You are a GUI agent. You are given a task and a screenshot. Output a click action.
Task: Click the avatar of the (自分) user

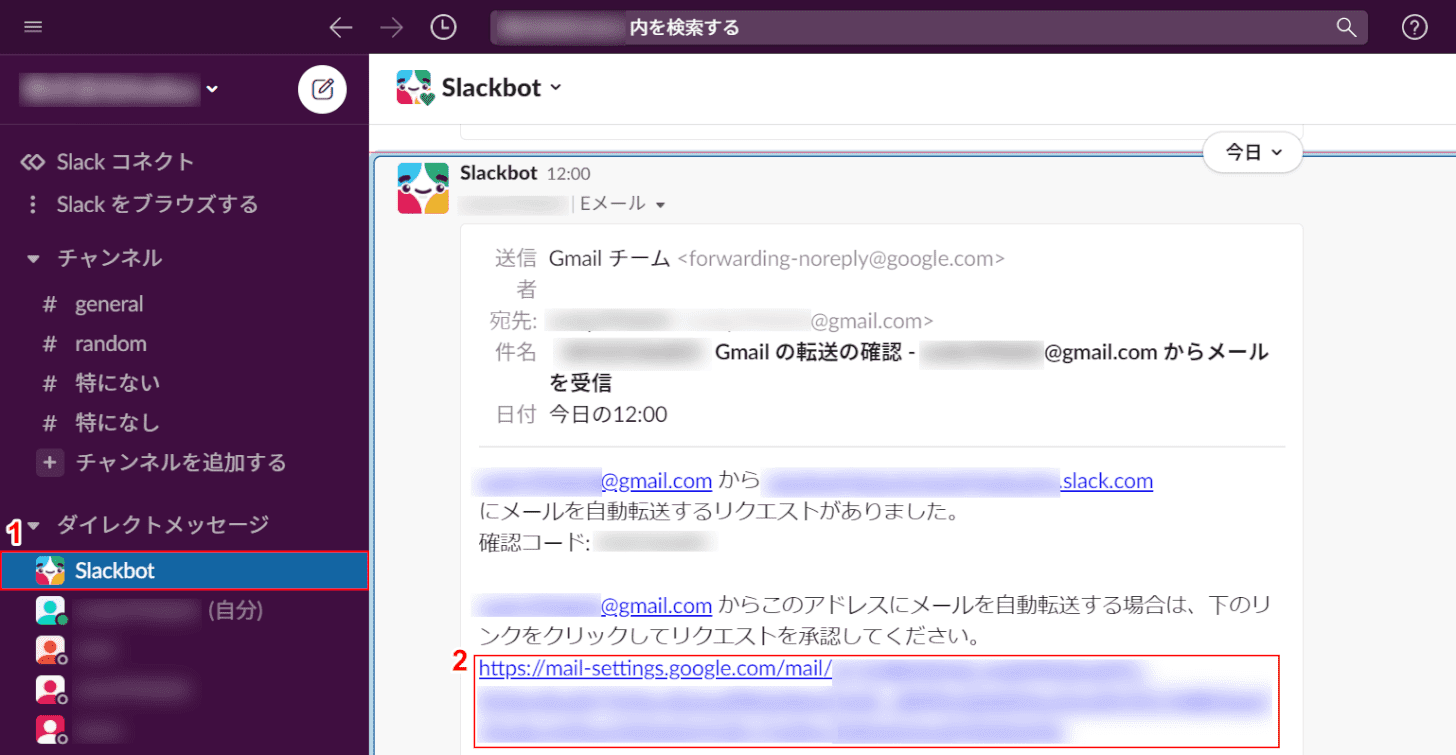[x=50, y=610]
